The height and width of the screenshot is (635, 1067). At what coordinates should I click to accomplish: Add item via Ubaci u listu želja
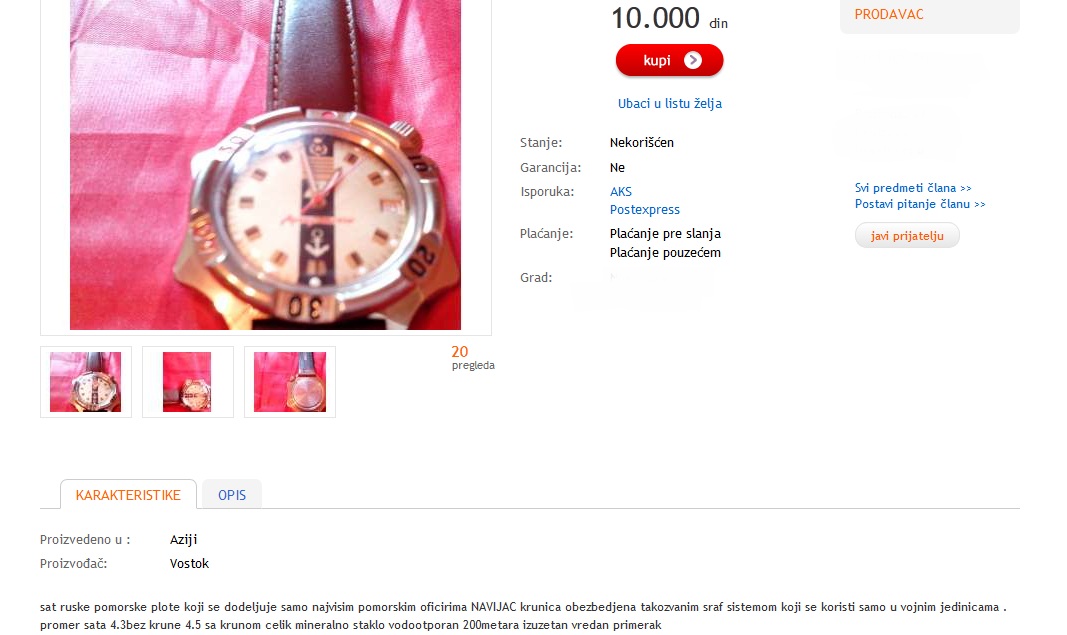tap(670, 103)
